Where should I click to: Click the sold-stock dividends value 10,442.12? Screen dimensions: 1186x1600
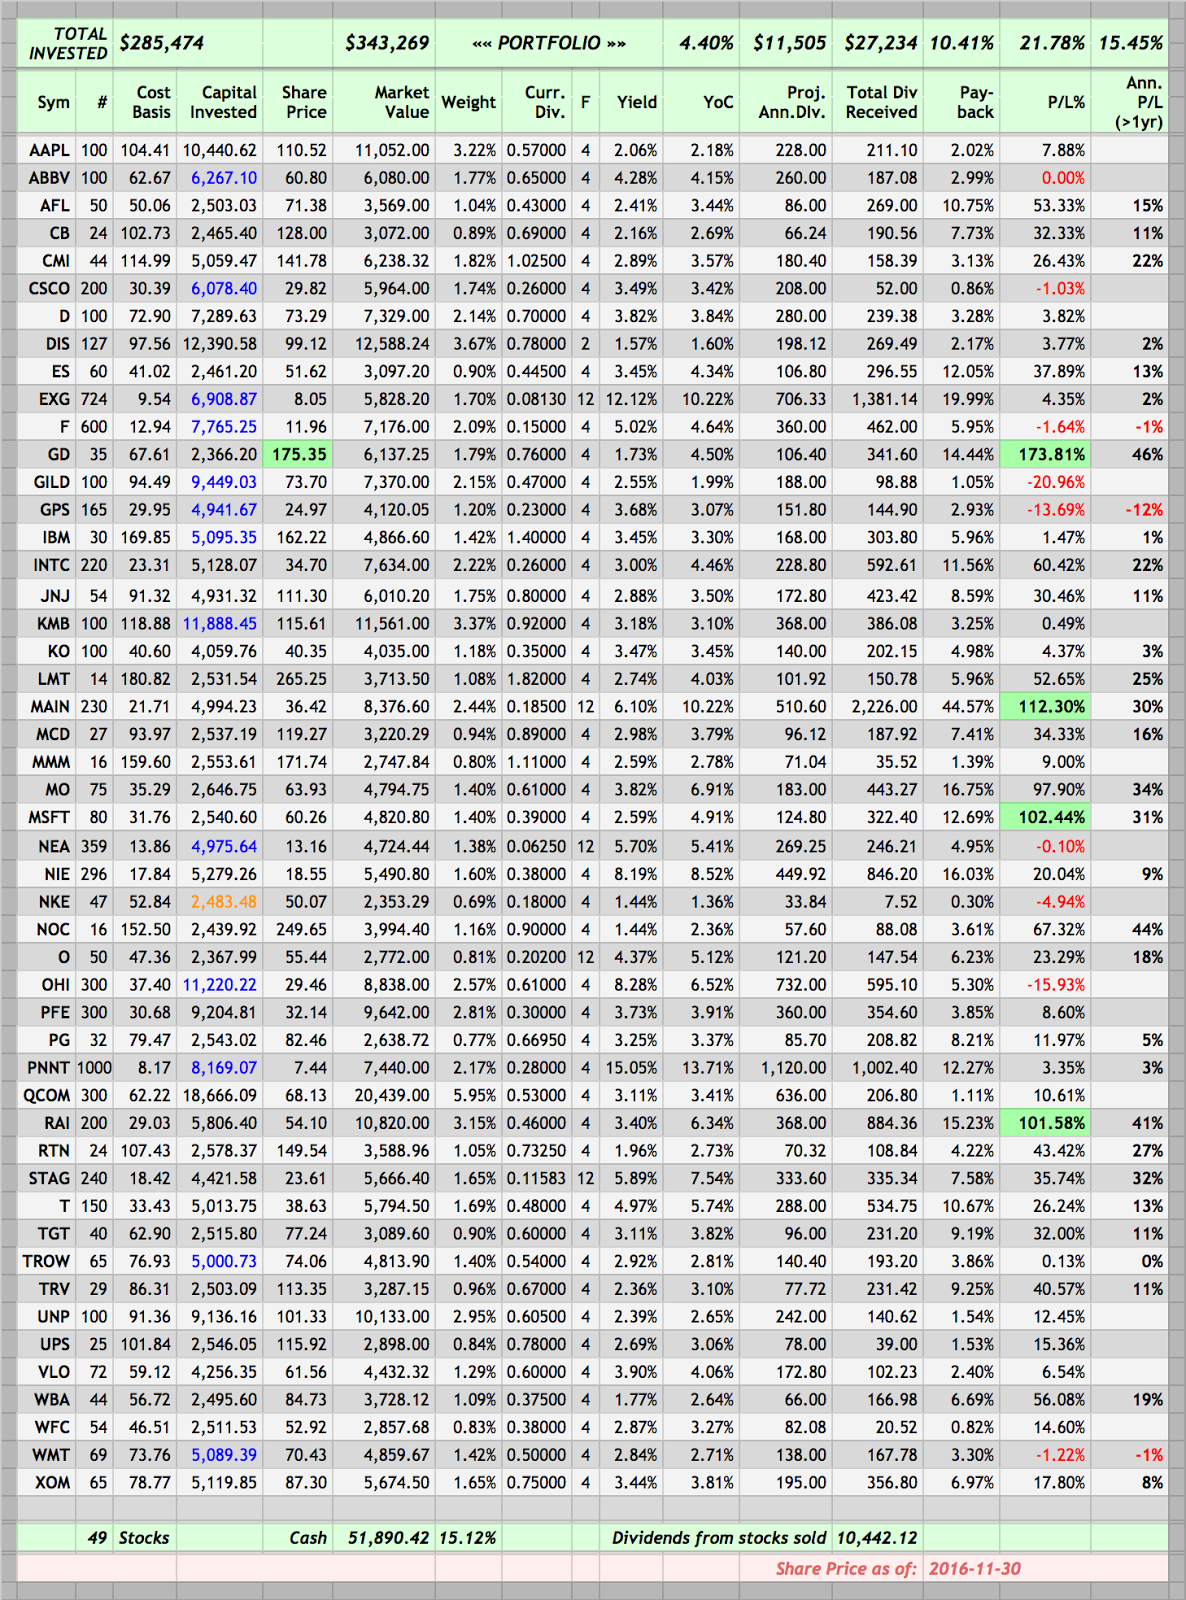coord(876,1538)
